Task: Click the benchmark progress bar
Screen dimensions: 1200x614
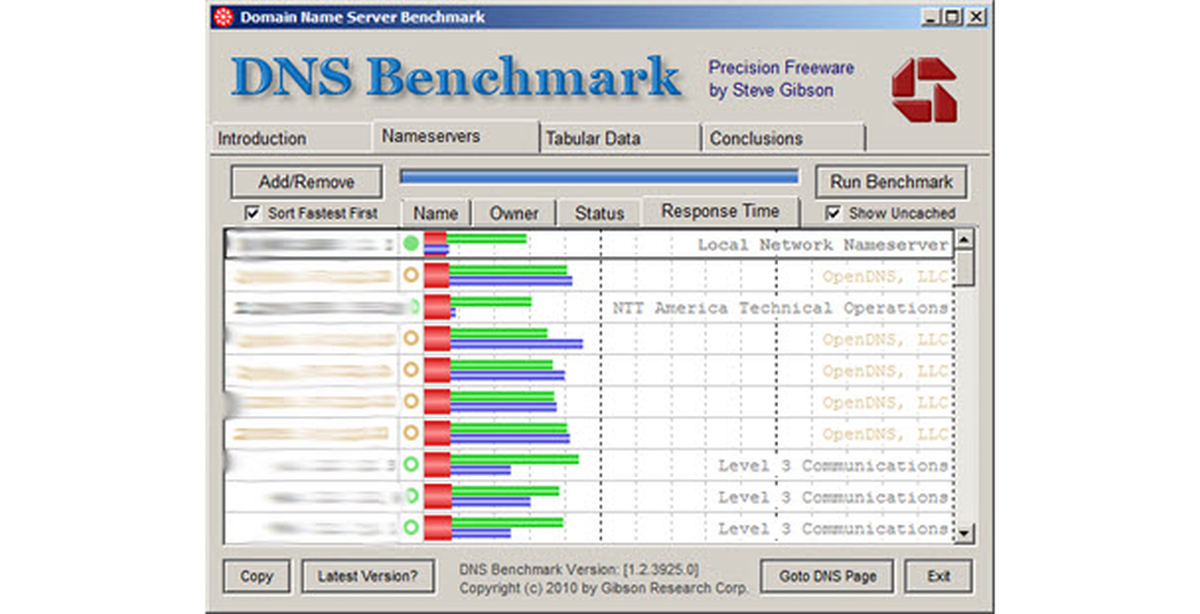Action: [x=599, y=177]
